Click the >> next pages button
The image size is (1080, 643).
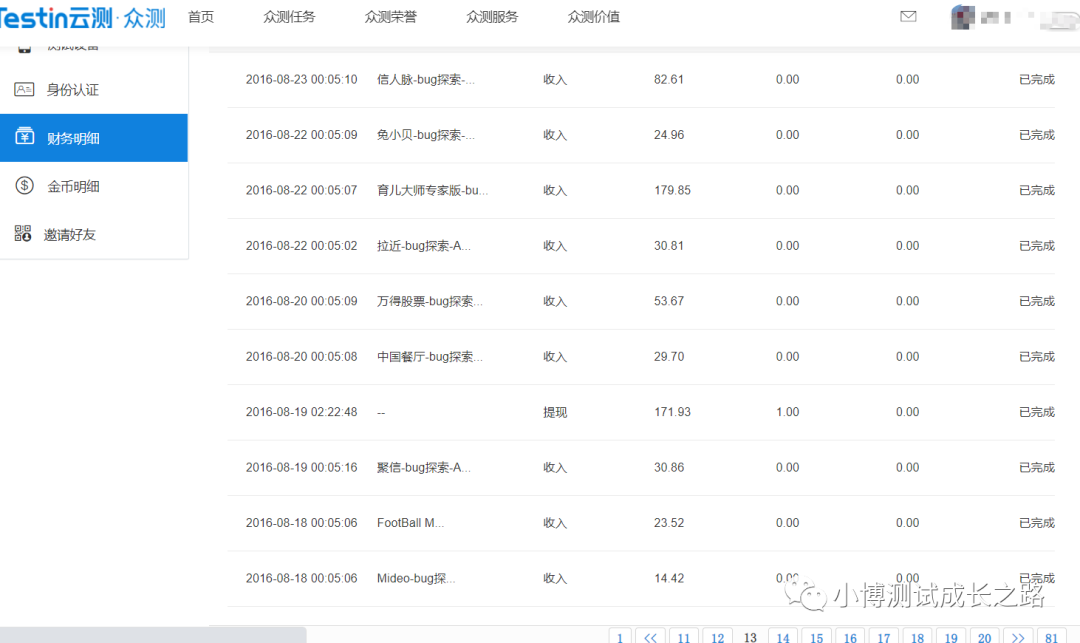click(1018, 636)
